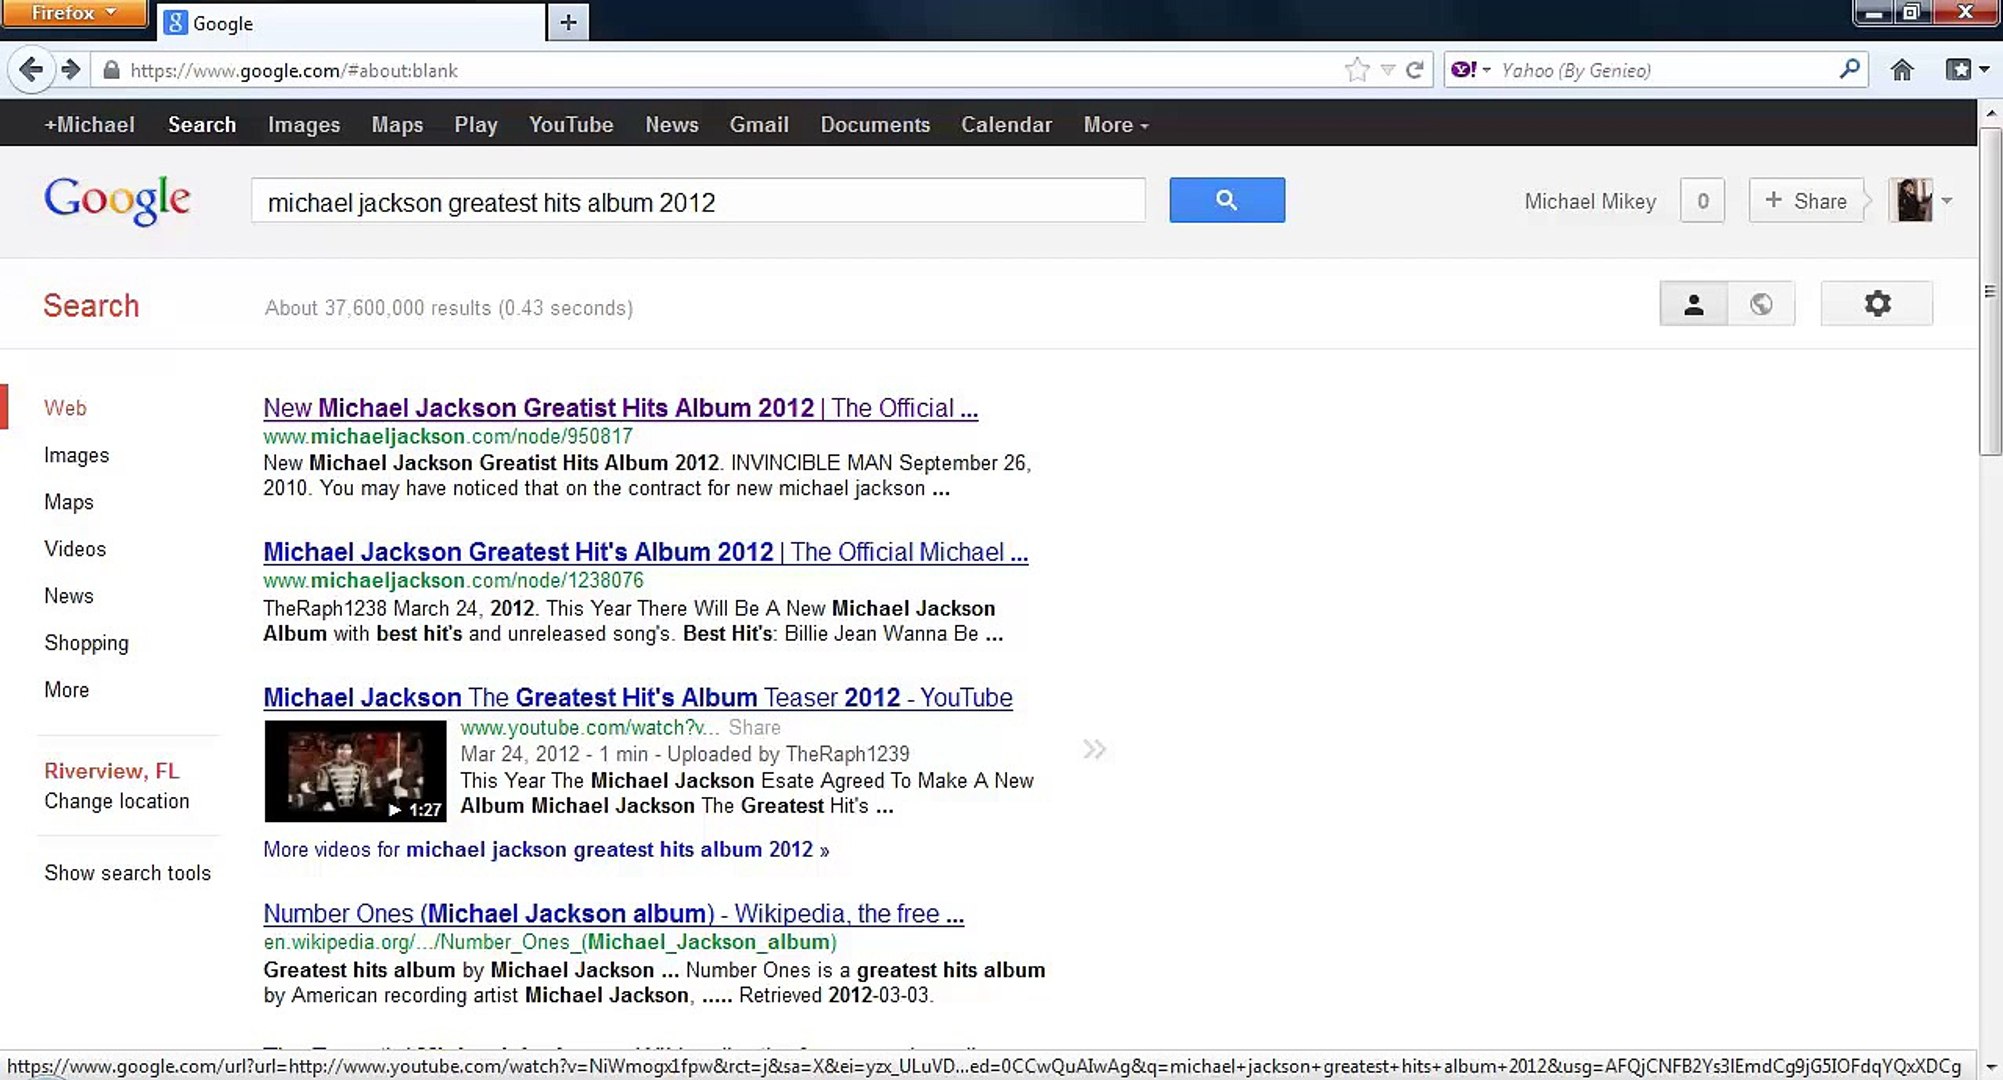Viewport: 2003px width, 1080px height.
Task: Click the blue magnifier search button
Action: click(1226, 200)
